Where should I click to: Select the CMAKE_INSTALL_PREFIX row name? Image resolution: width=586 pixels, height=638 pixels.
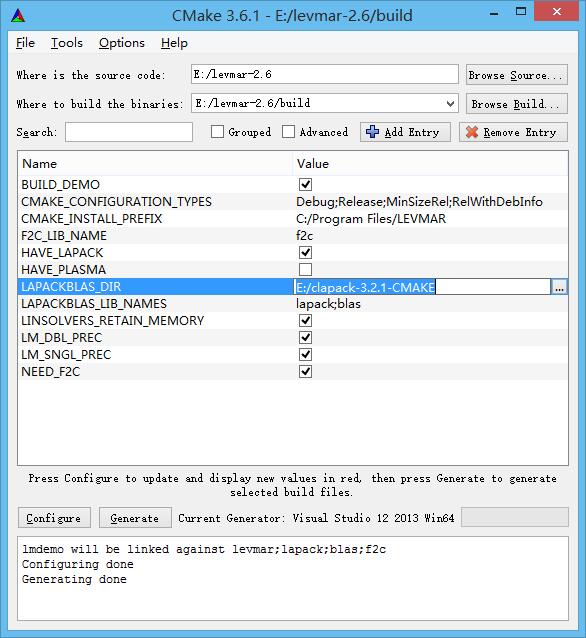pos(92,219)
